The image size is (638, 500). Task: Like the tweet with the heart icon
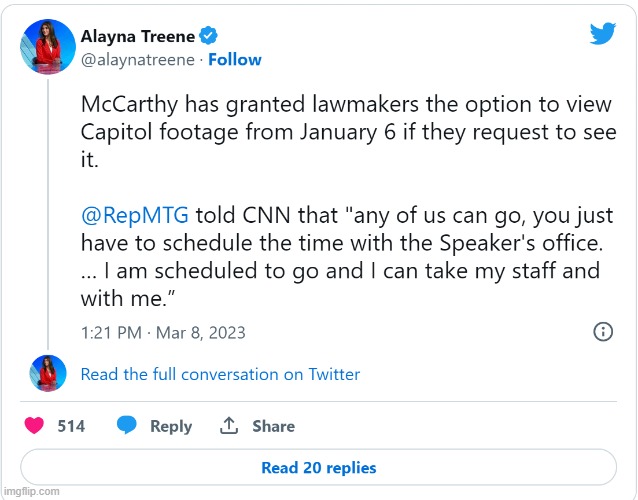(x=35, y=426)
